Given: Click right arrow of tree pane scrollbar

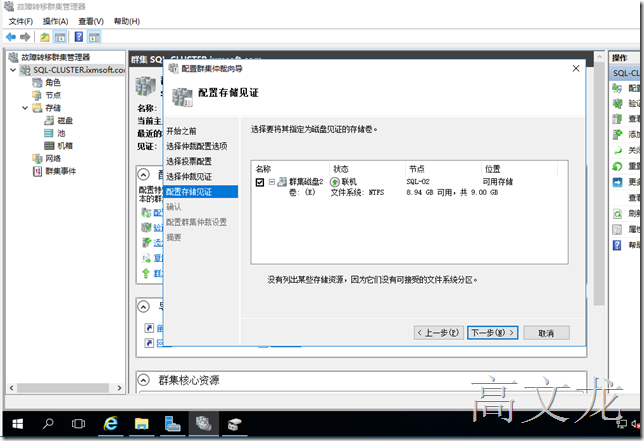Looking at the screenshot, I should (120, 388).
